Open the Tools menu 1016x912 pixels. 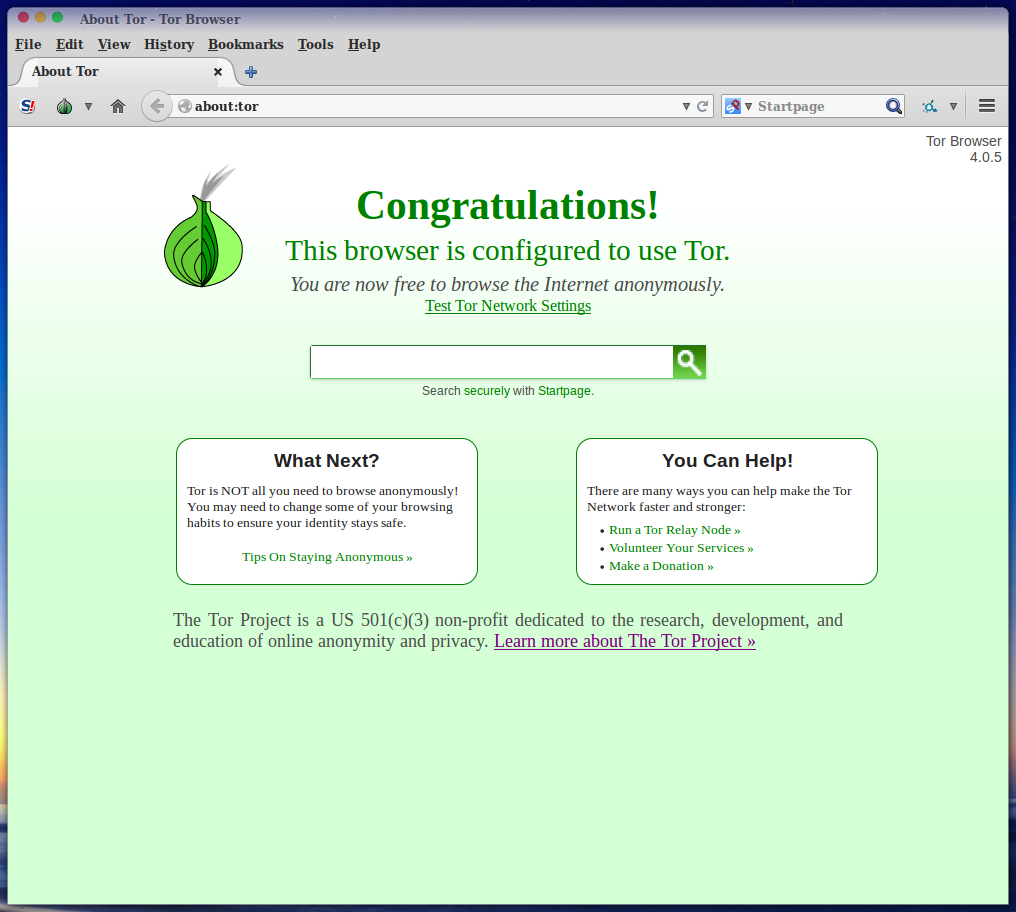pyautogui.click(x=316, y=44)
